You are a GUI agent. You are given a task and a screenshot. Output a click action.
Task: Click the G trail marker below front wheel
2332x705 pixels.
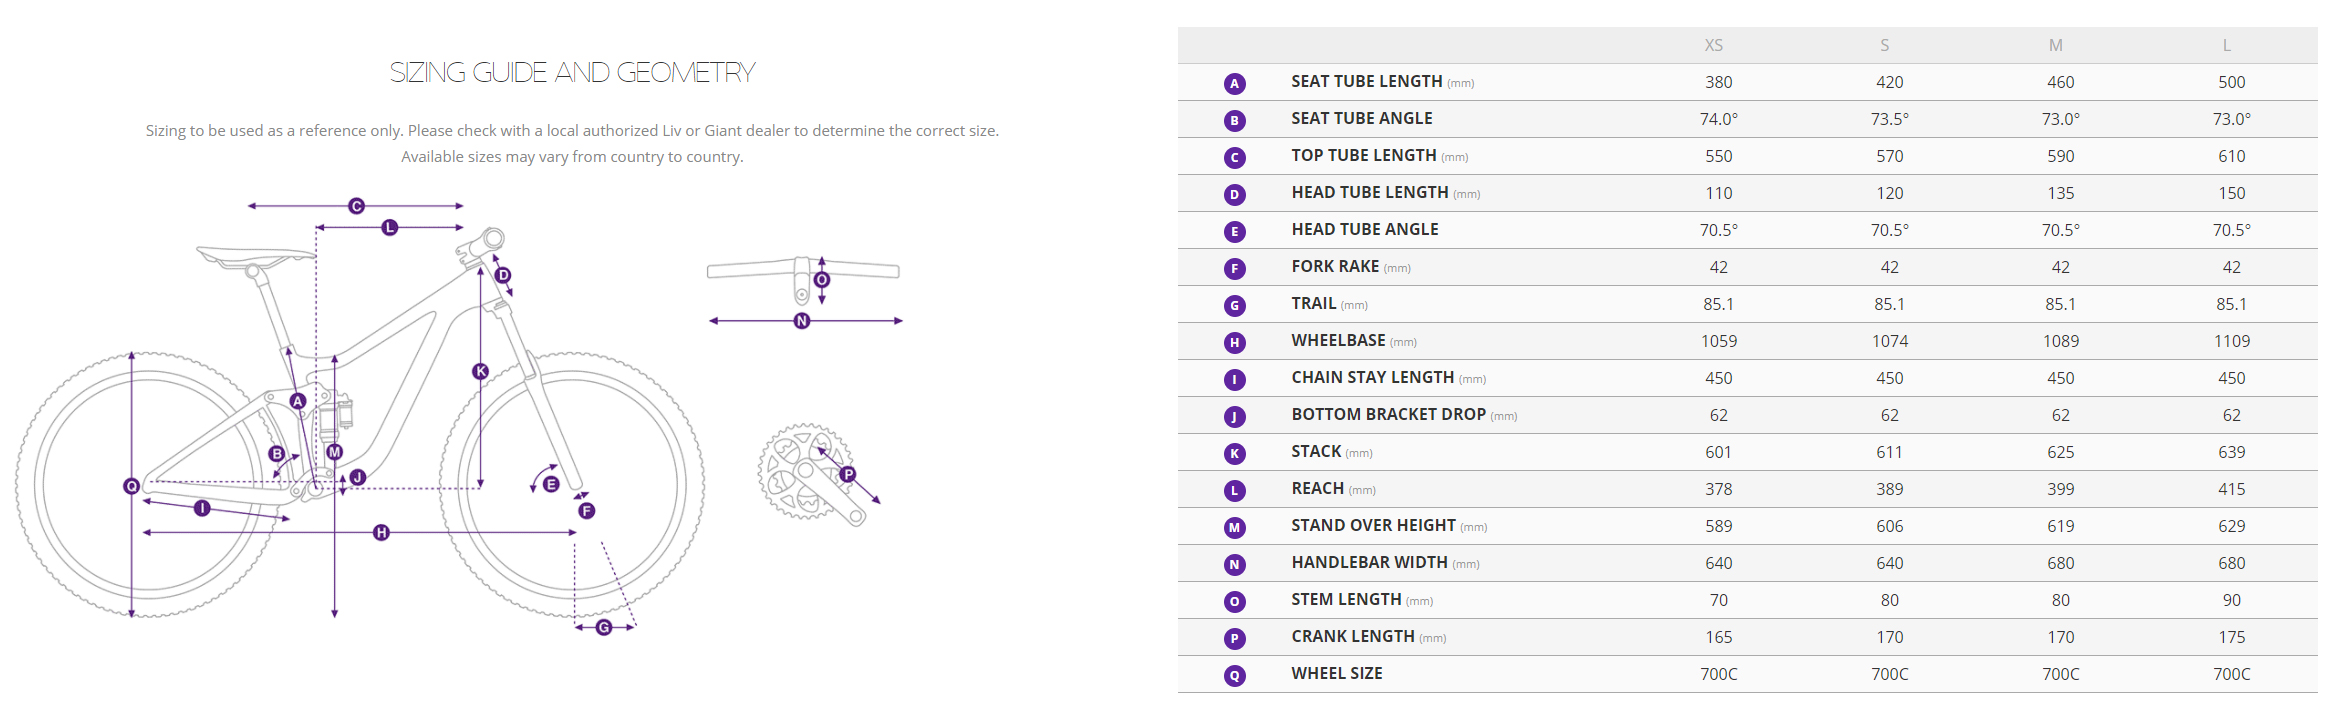(x=604, y=627)
